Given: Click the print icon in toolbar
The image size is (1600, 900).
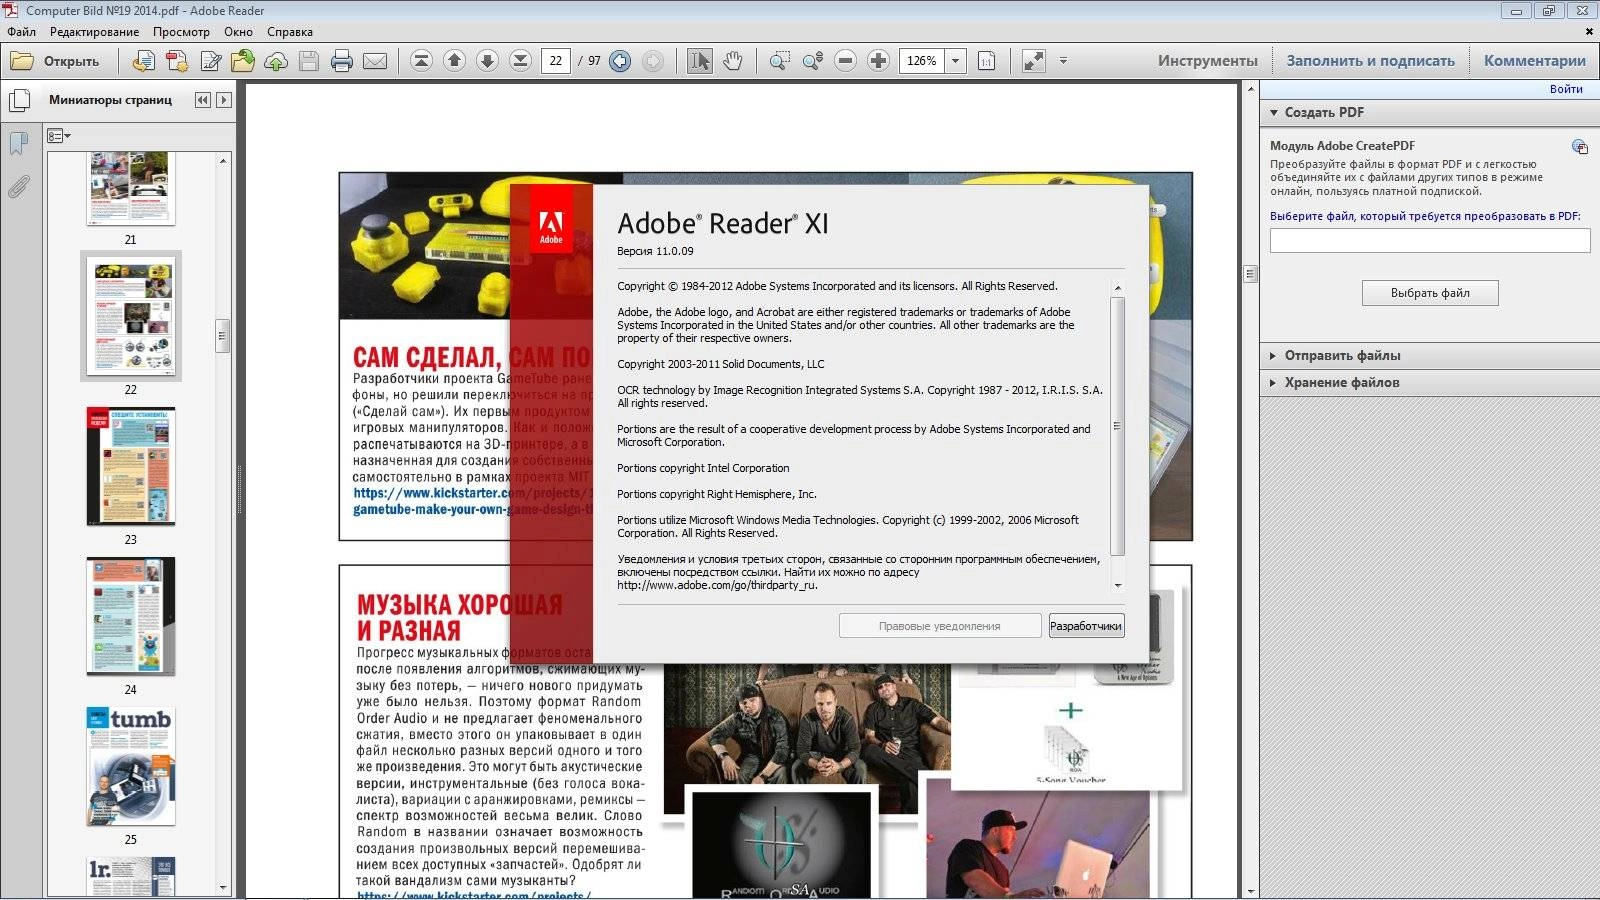Looking at the screenshot, I should click(x=342, y=61).
